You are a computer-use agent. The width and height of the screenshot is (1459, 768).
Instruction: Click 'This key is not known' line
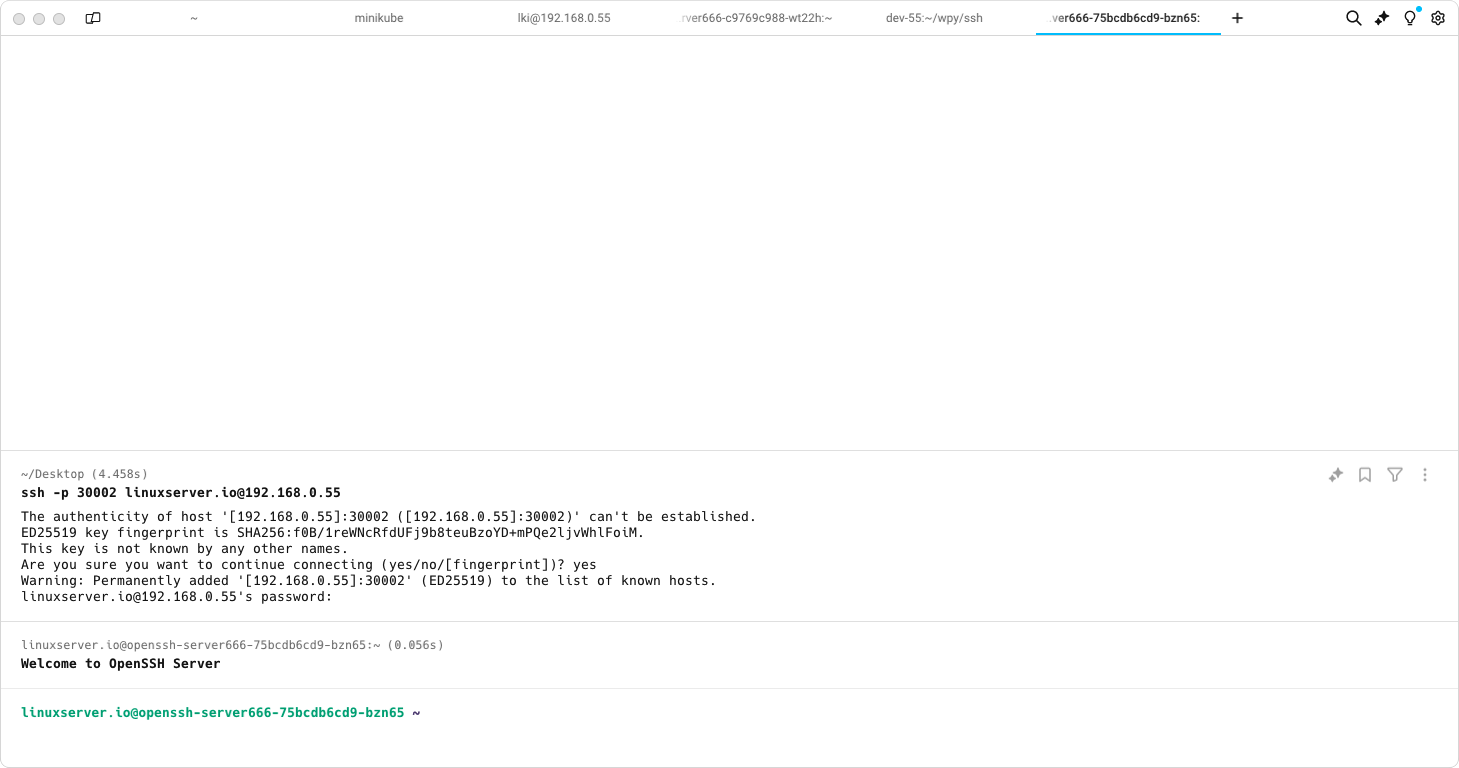(184, 549)
